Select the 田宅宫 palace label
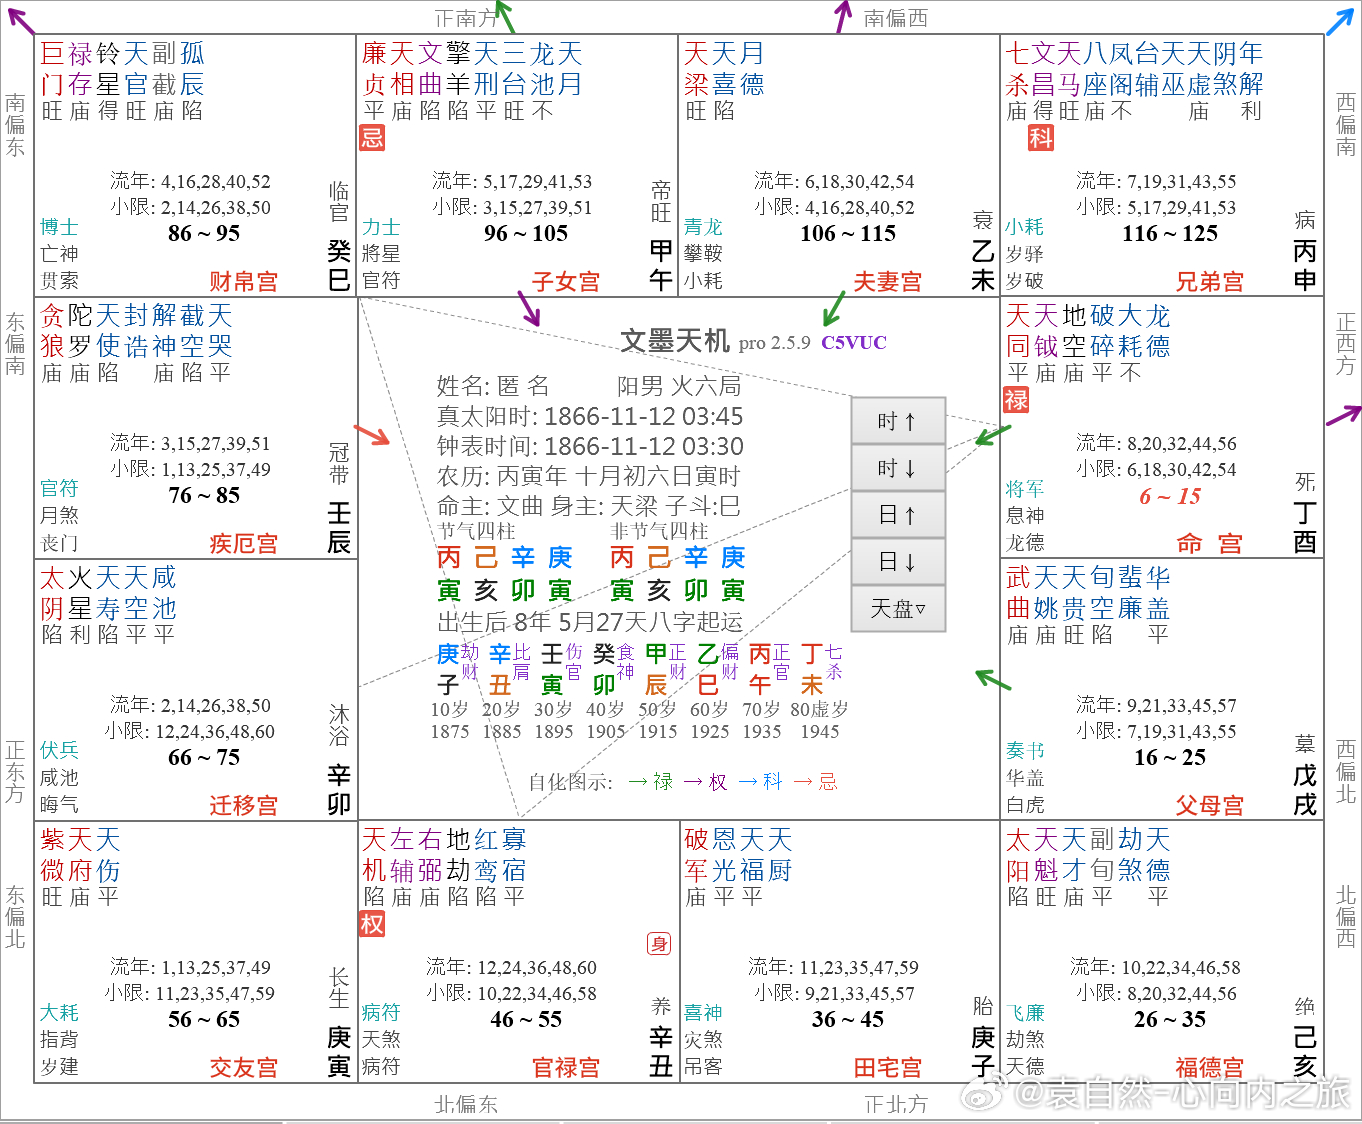This screenshot has width=1362, height=1124. point(888,1068)
